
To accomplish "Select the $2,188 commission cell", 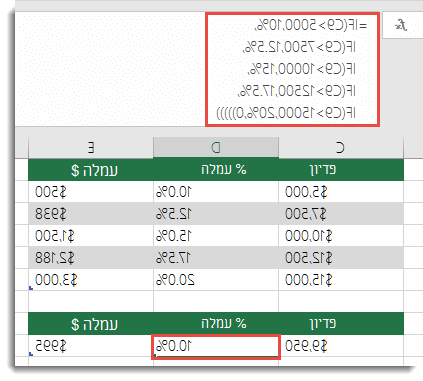I will coord(91,258).
